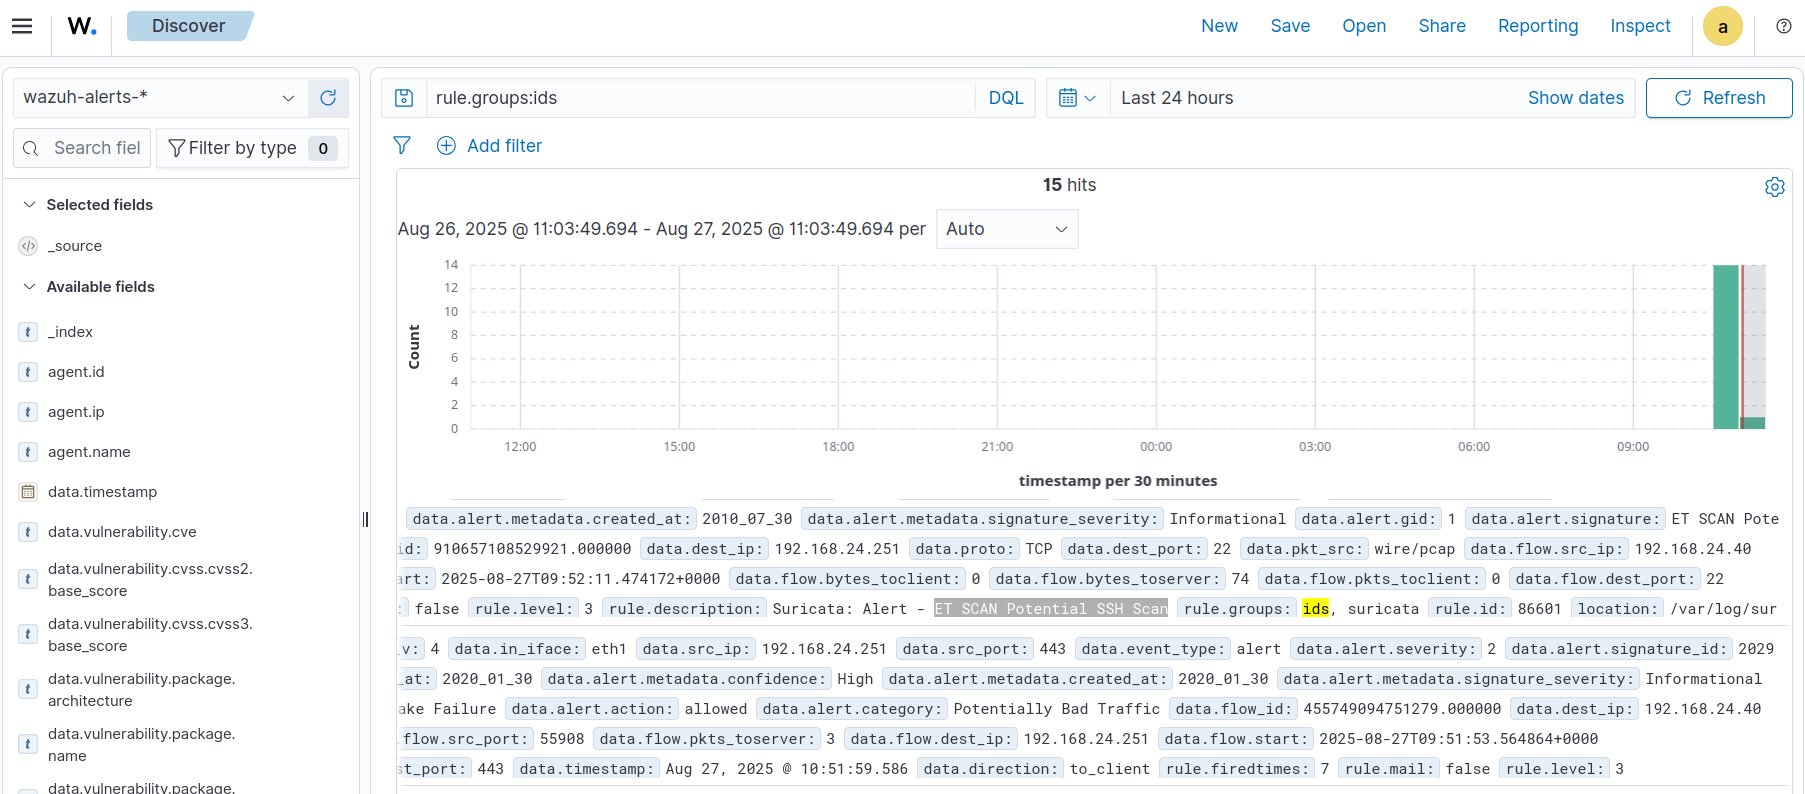Screen dimensions: 1805x794
Task: Open histogram settings gear icon
Action: 1774,187
